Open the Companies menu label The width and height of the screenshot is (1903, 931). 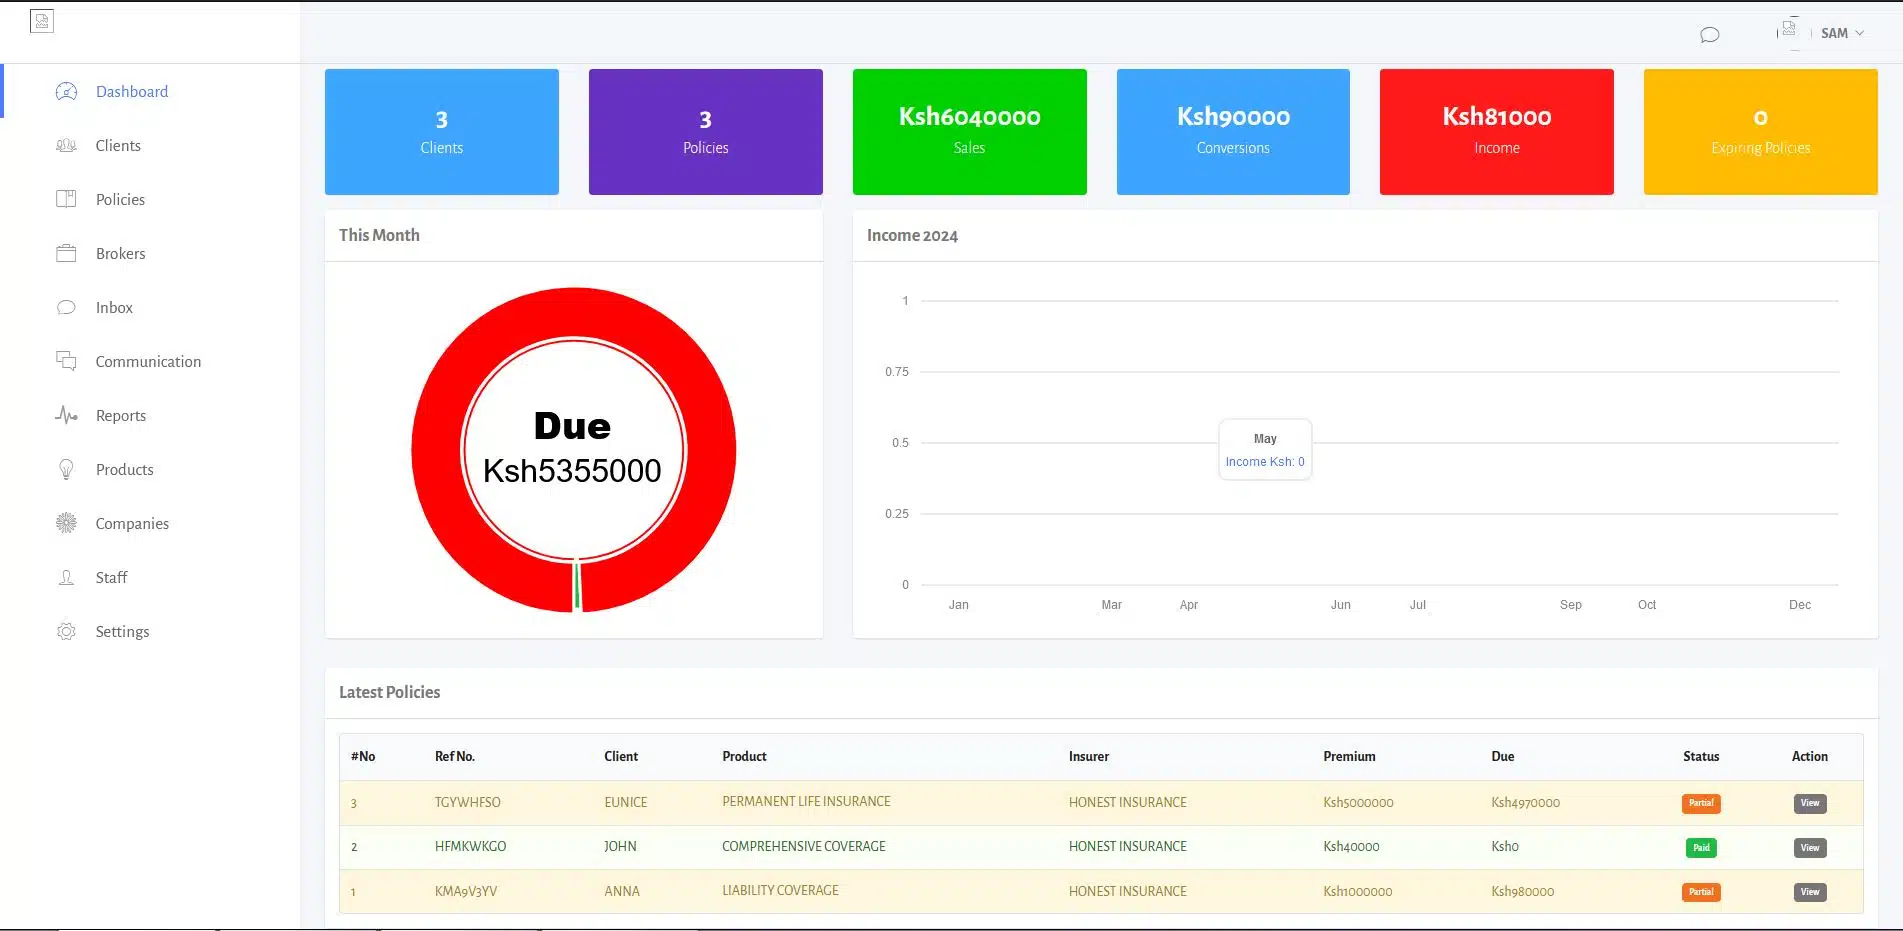(x=132, y=524)
